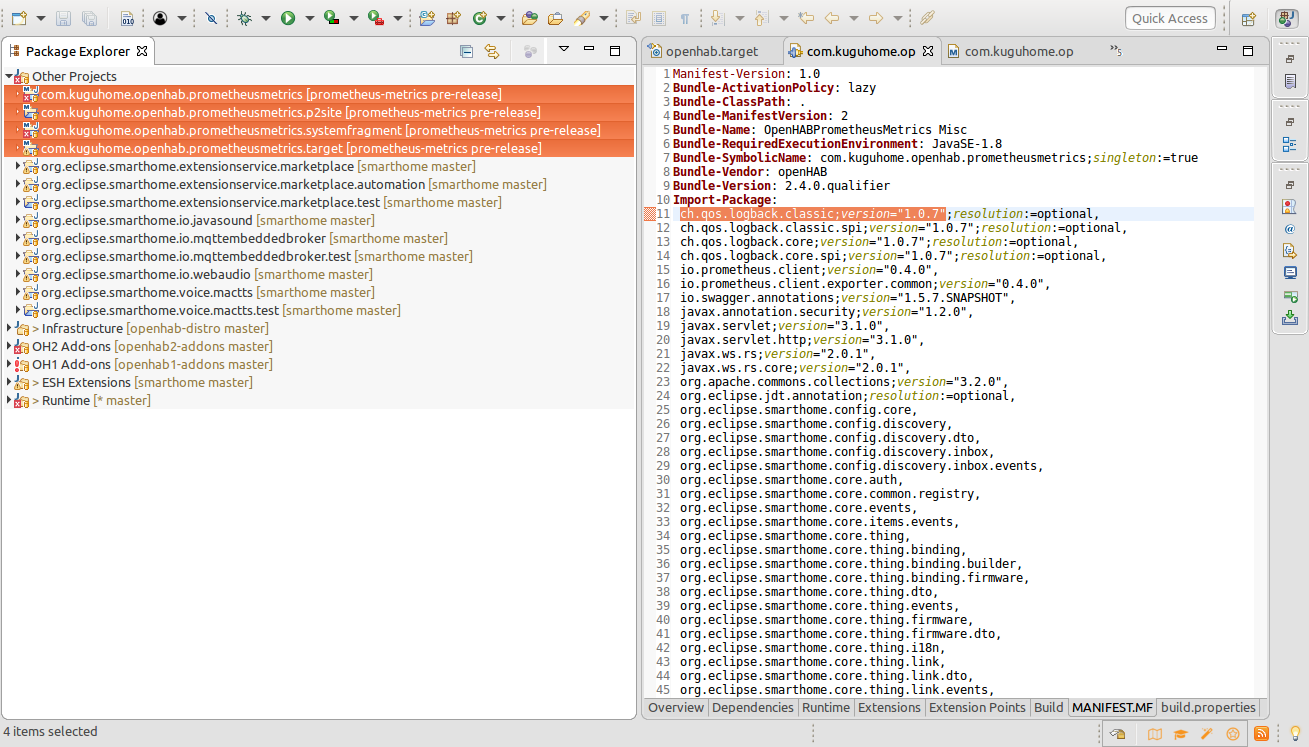
Task: Open the Runtime manifest editor tab
Action: [826, 707]
